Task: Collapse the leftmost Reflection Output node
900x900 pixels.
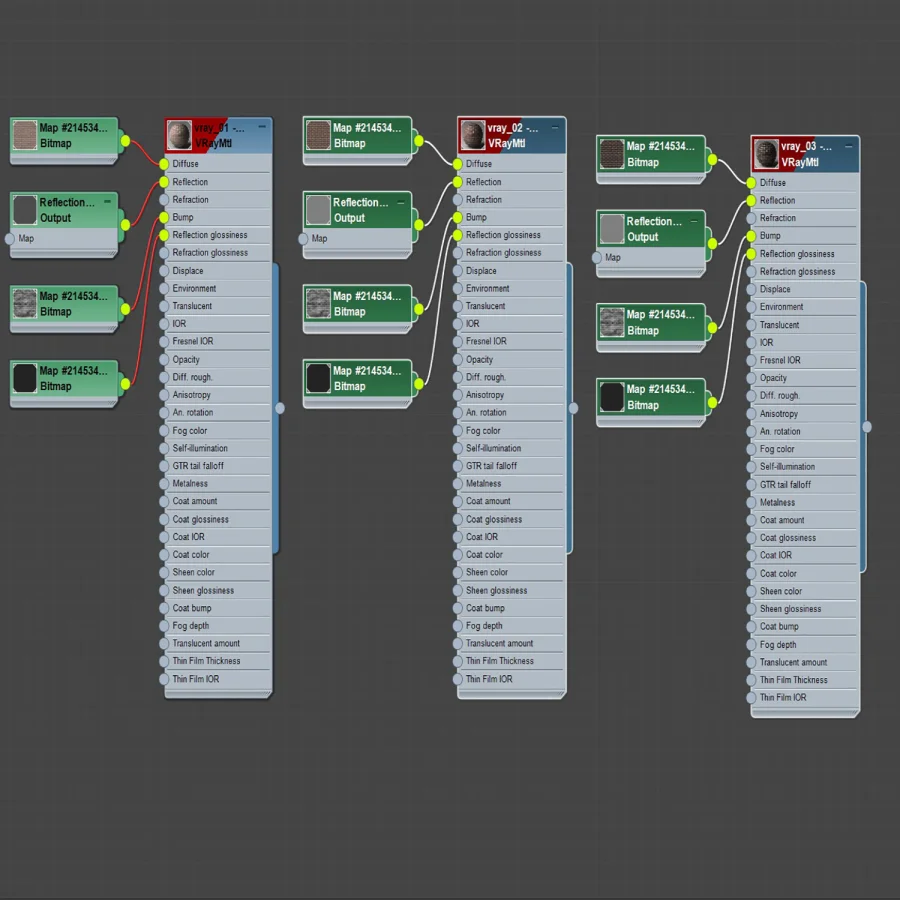Action: pos(107,201)
